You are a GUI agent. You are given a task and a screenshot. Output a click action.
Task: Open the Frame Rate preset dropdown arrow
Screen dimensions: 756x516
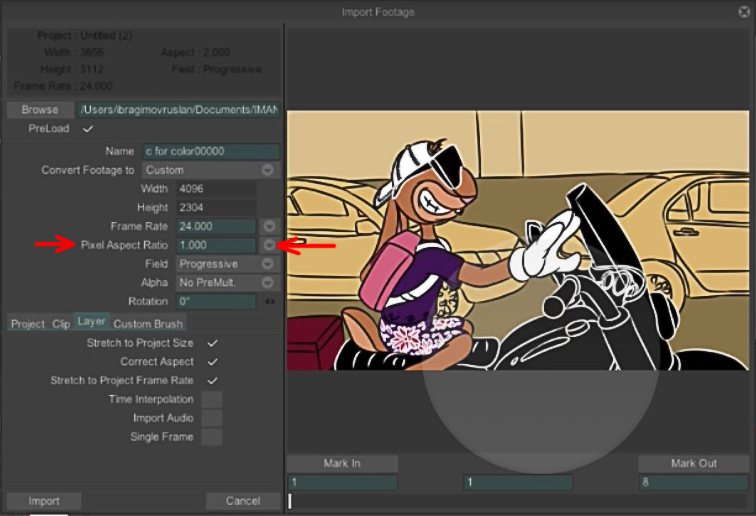[x=269, y=227]
